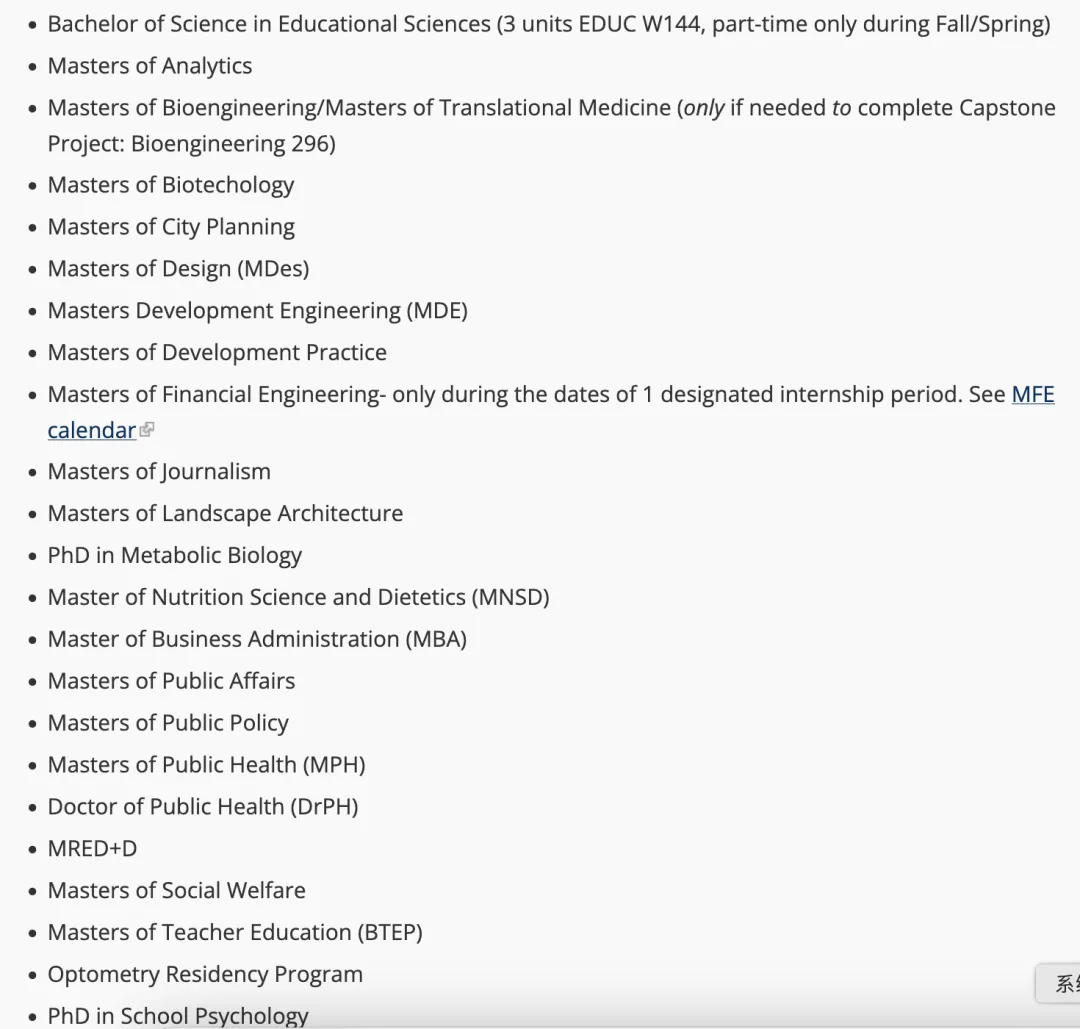Click the MRED+D list item
1080x1029 pixels.
tap(92, 849)
